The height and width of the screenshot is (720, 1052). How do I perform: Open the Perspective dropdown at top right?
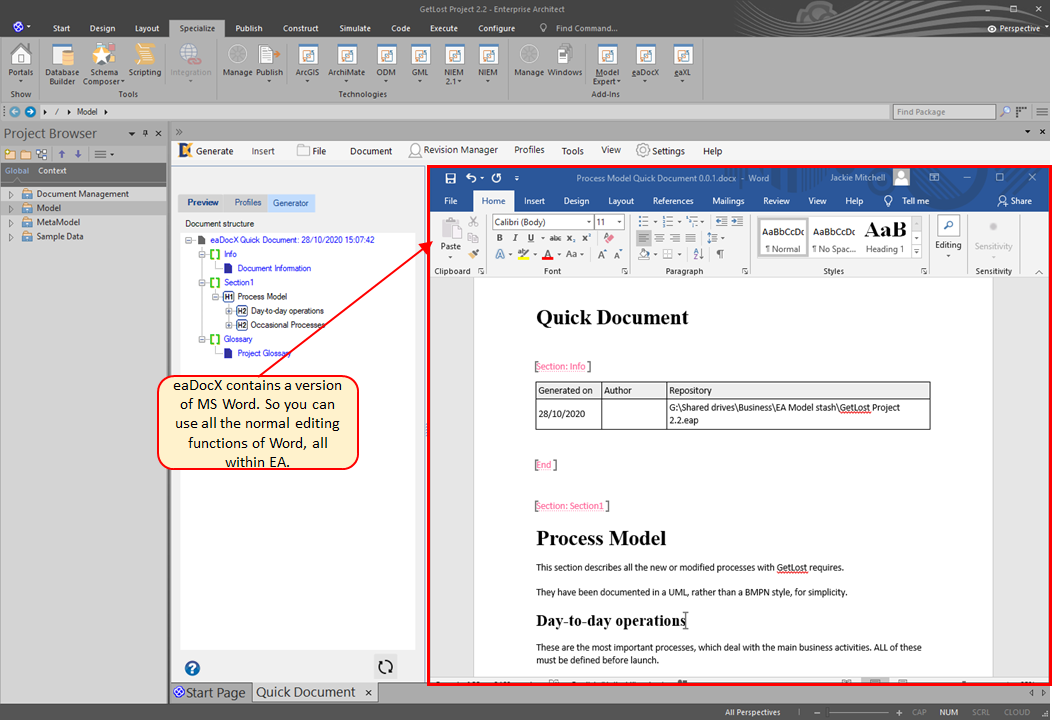[1017, 28]
